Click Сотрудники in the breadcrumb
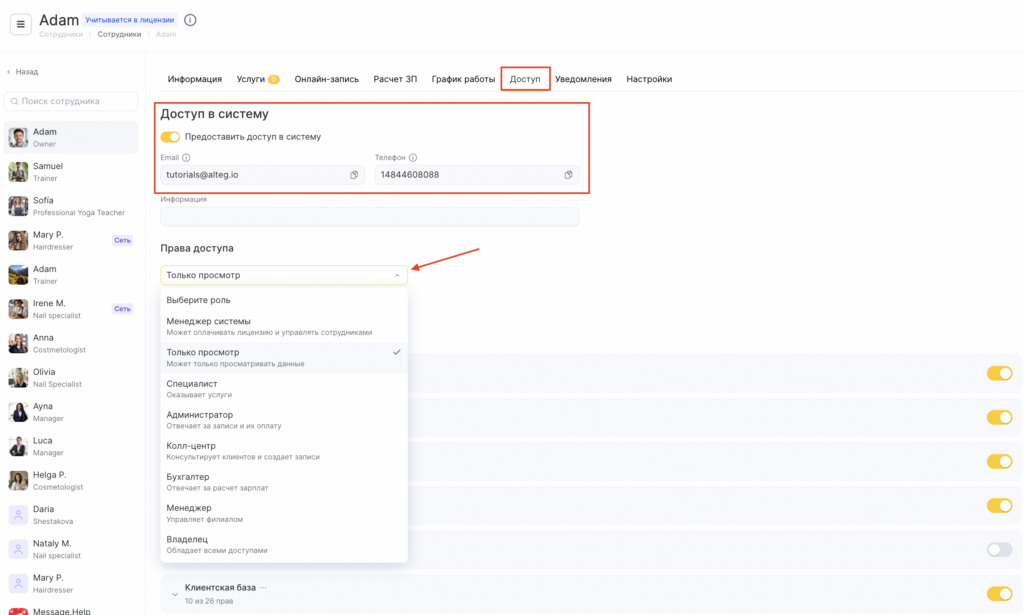1024x615 pixels. (119, 34)
